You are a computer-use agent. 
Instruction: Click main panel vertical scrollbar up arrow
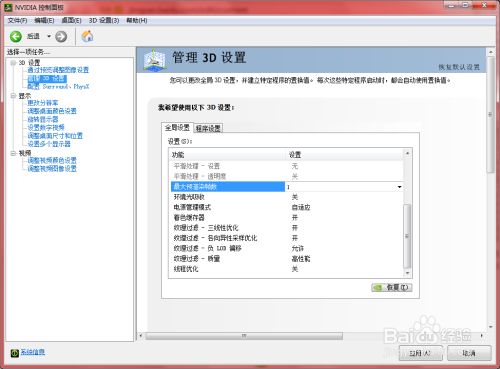click(490, 52)
